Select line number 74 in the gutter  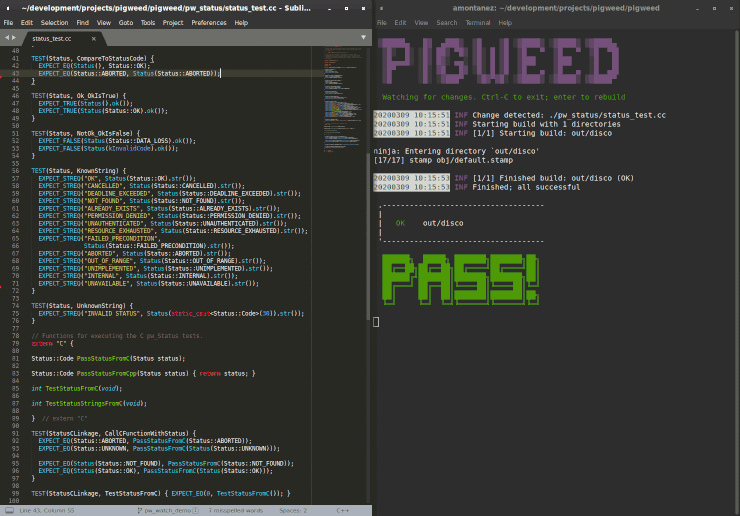tap(16, 306)
